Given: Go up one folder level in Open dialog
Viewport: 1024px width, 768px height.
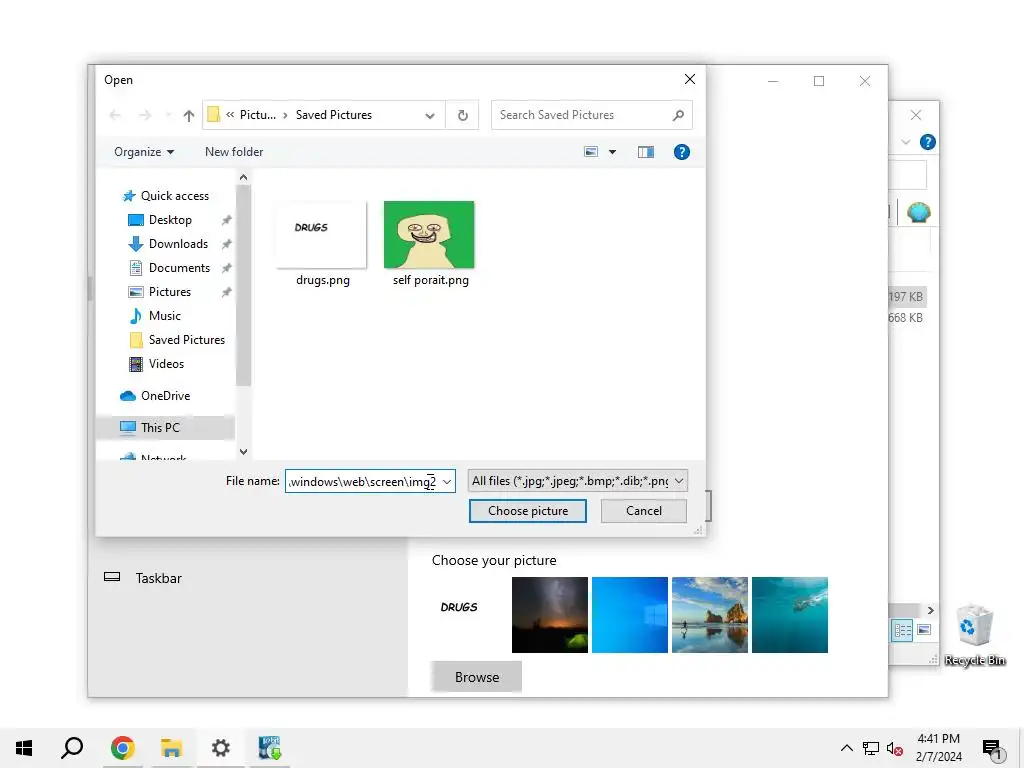Looking at the screenshot, I should tap(189, 116).
